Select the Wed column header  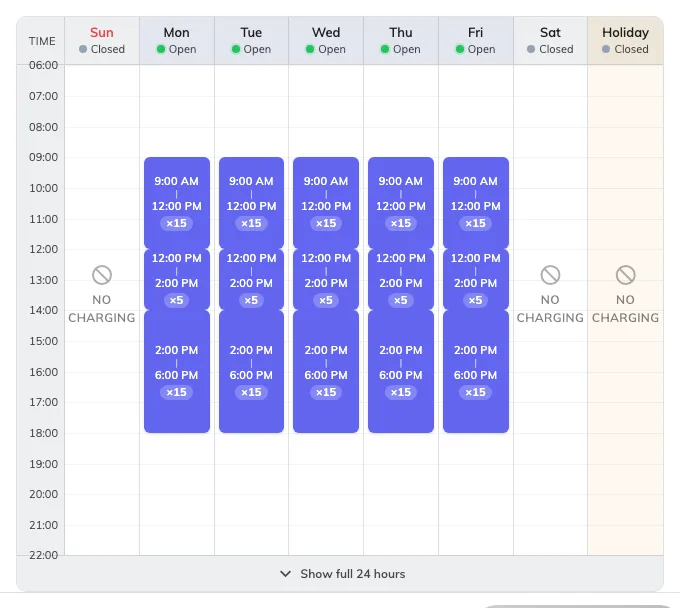(x=326, y=41)
